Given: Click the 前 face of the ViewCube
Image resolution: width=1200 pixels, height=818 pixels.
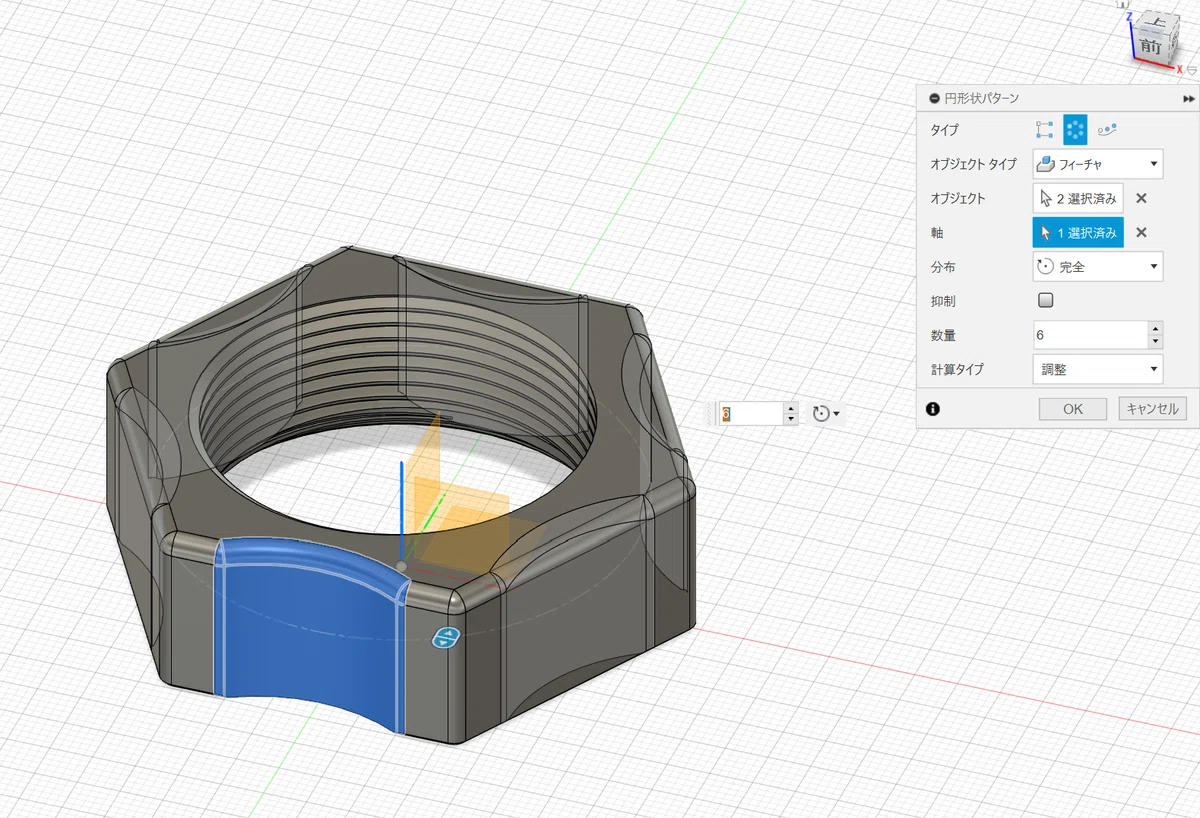Looking at the screenshot, I should pos(1149,45).
